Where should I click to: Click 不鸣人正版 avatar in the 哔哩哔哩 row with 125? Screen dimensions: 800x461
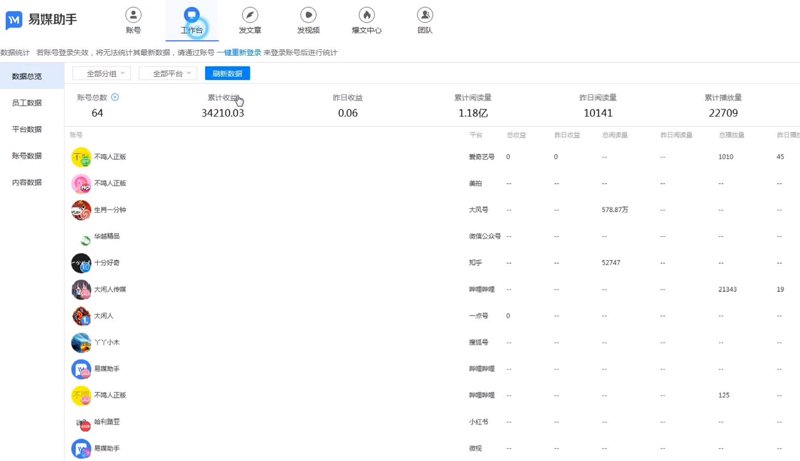pyautogui.click(x=81, y=396)
